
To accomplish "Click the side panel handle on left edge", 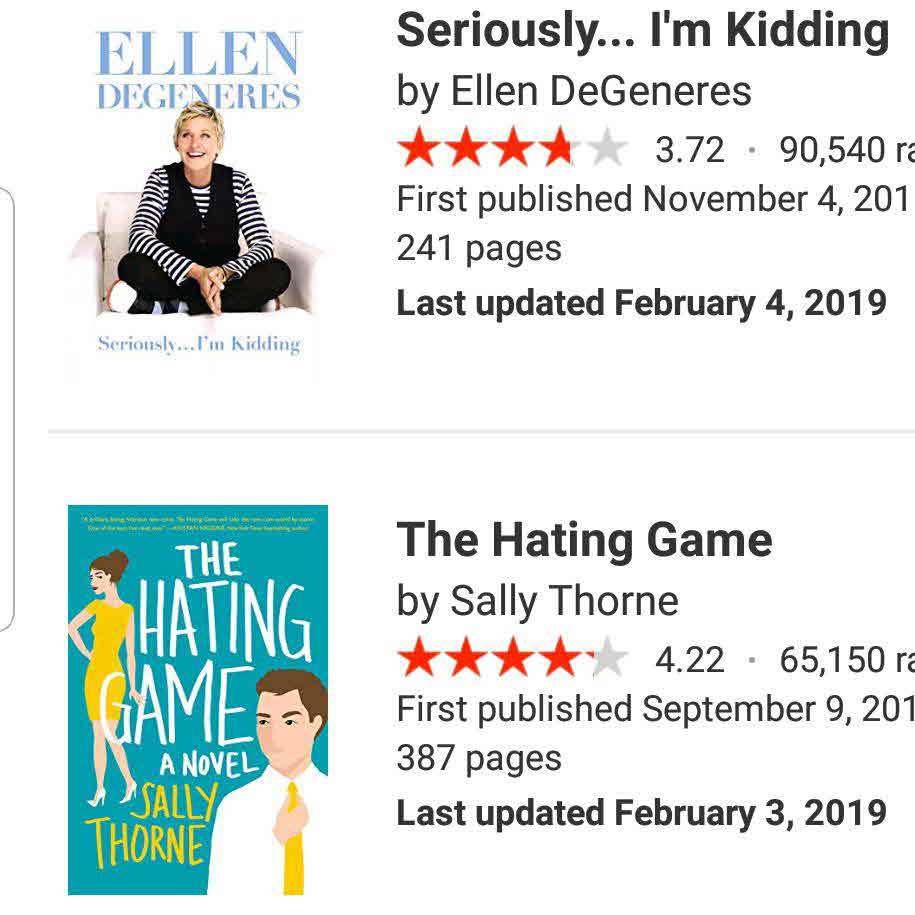I will tap(6, 408).
